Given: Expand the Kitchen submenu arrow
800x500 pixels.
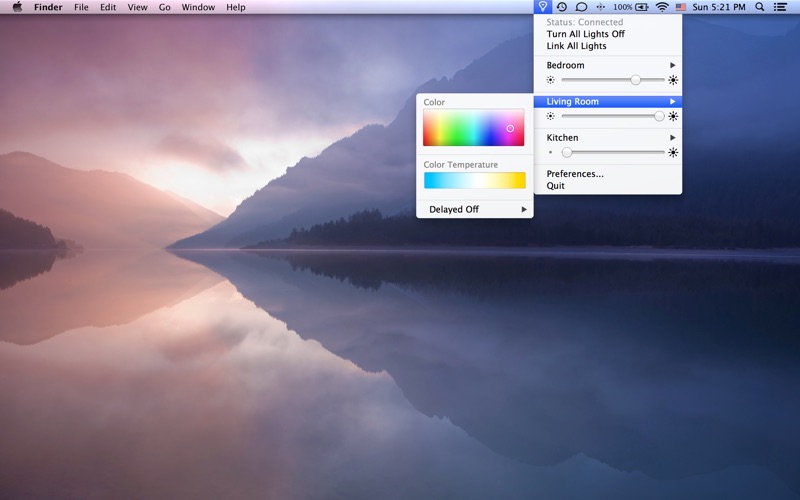Looking at the screenshot, I should click(673, 138).
